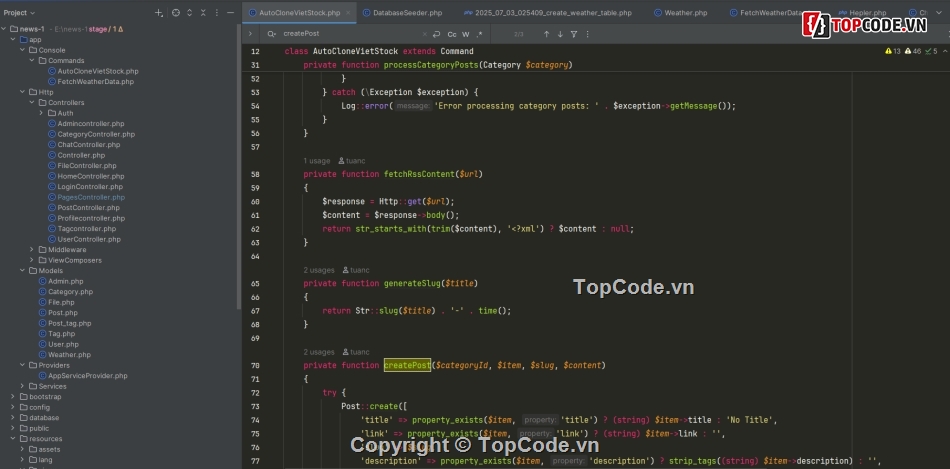The height and width of the screenshot is (469, 950).
Task: Click the weak warnings indicator showing 46
Action: click(913, 52)
